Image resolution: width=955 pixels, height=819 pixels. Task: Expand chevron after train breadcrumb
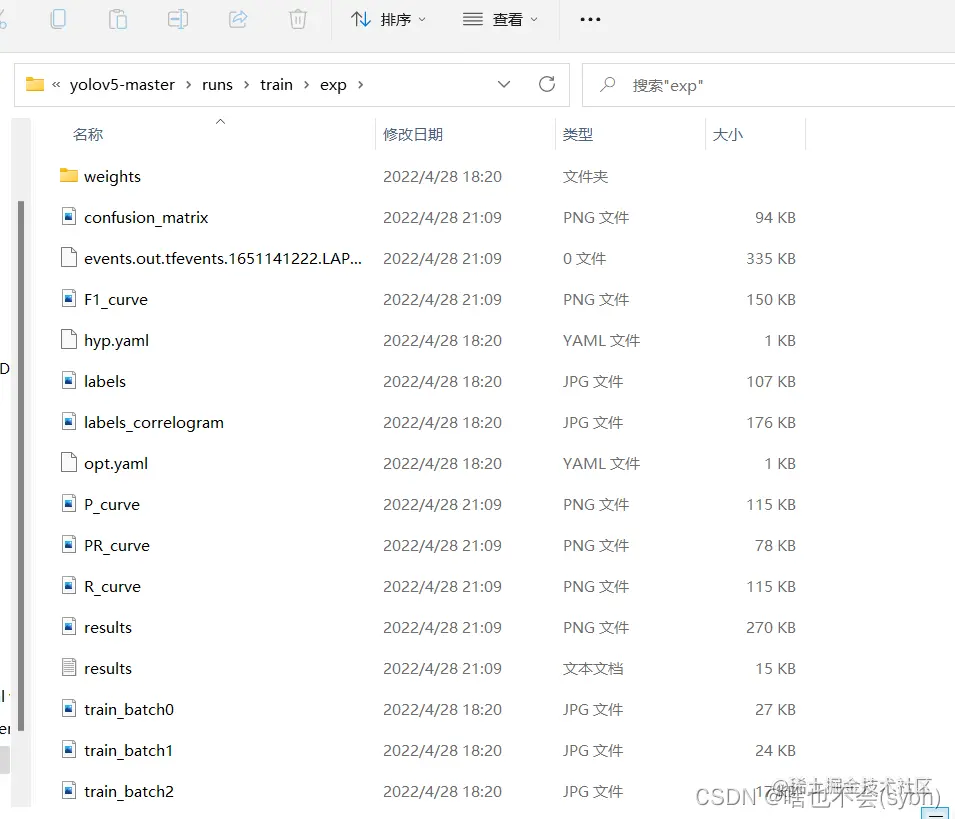click(x=307, y=85)
